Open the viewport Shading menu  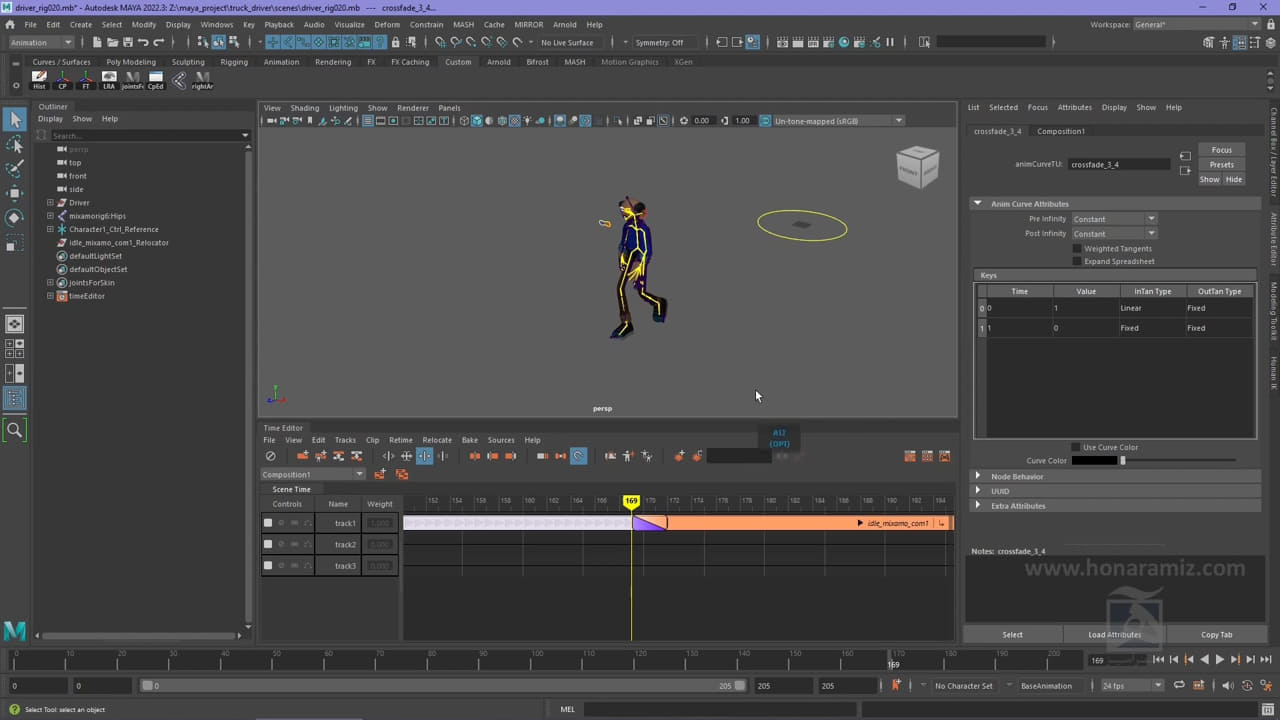pyautogui.click(x=304, y=108)
